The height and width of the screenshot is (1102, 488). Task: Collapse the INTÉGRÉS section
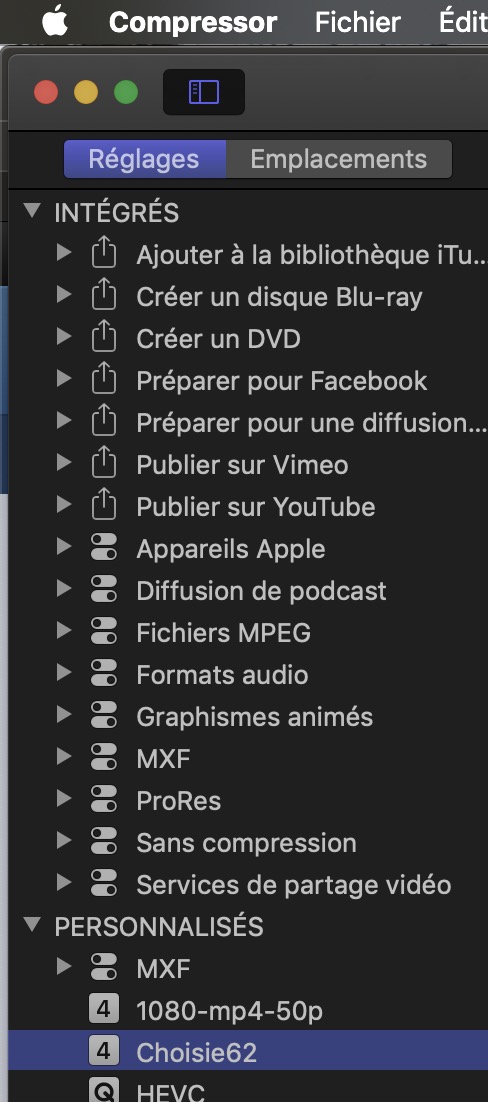click(x=32, y=211)
